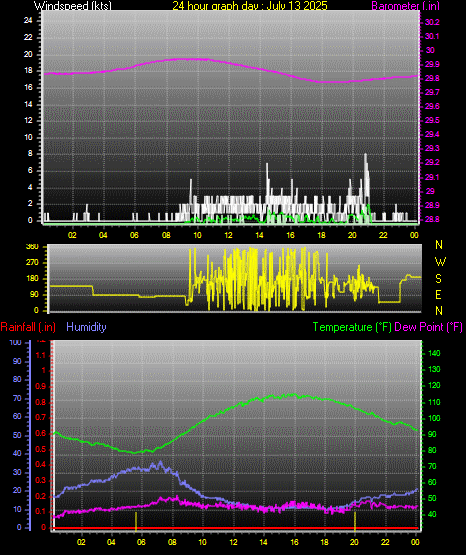Viewport: 466px width, 555px height.
Task: Click the 24 tick on the windspeed axis
Action: tap(28, 21)
